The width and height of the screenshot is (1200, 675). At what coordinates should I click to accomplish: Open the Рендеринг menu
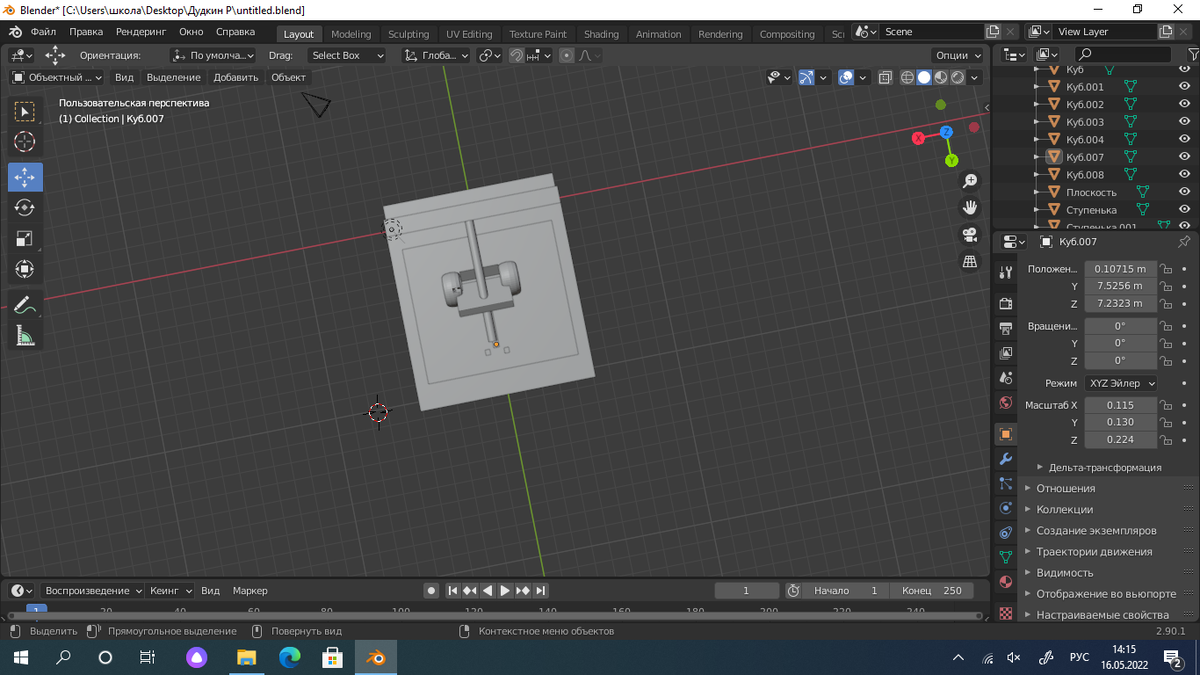(x=140, y=32)
